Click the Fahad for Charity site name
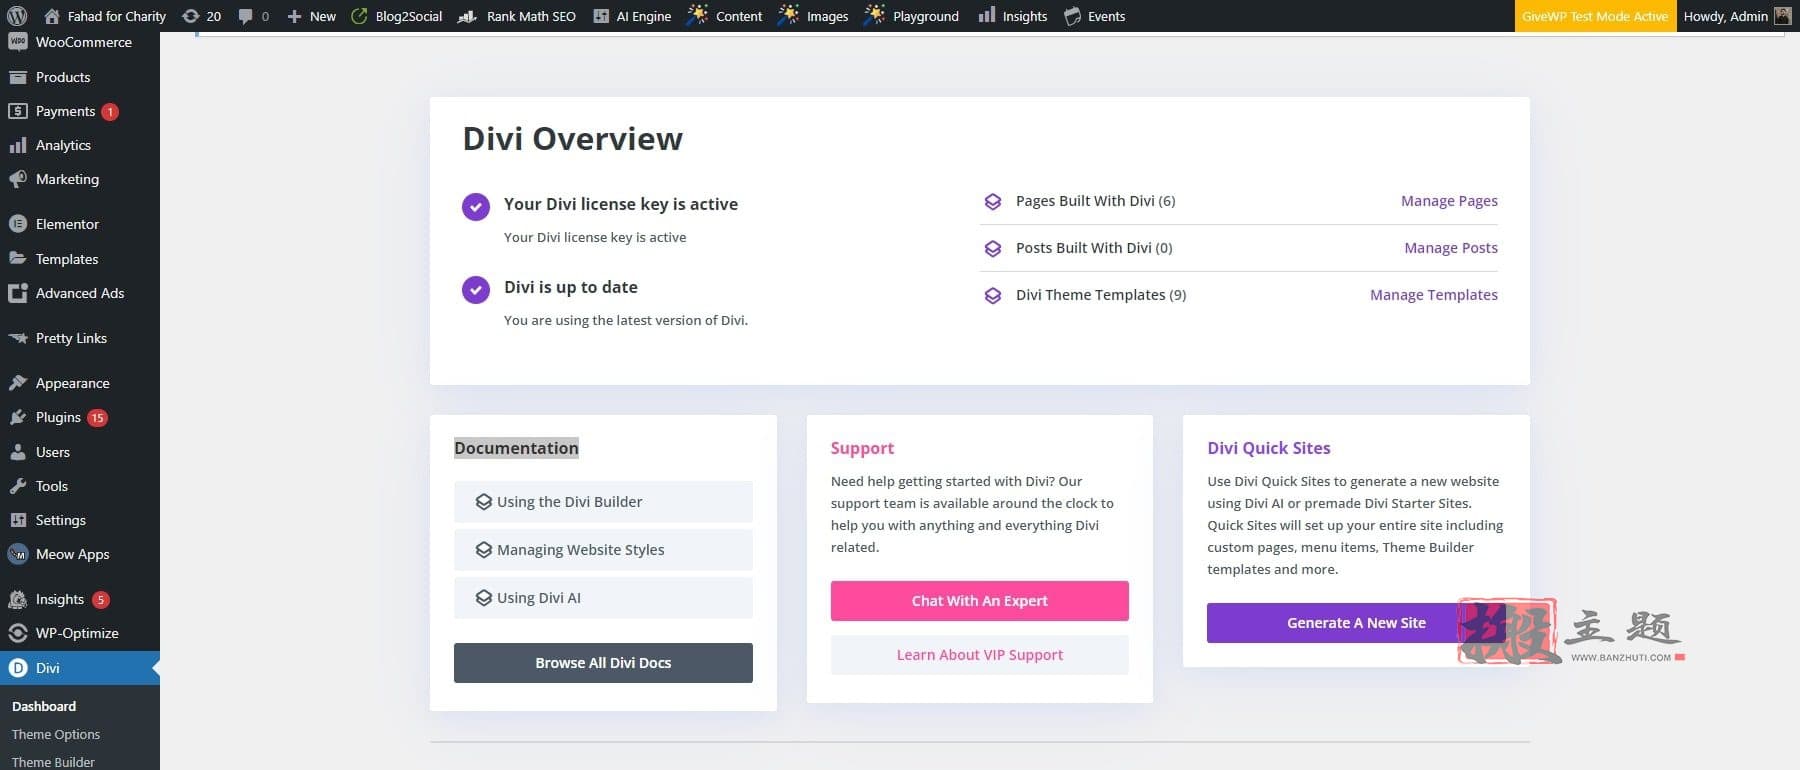 [117, 16]
